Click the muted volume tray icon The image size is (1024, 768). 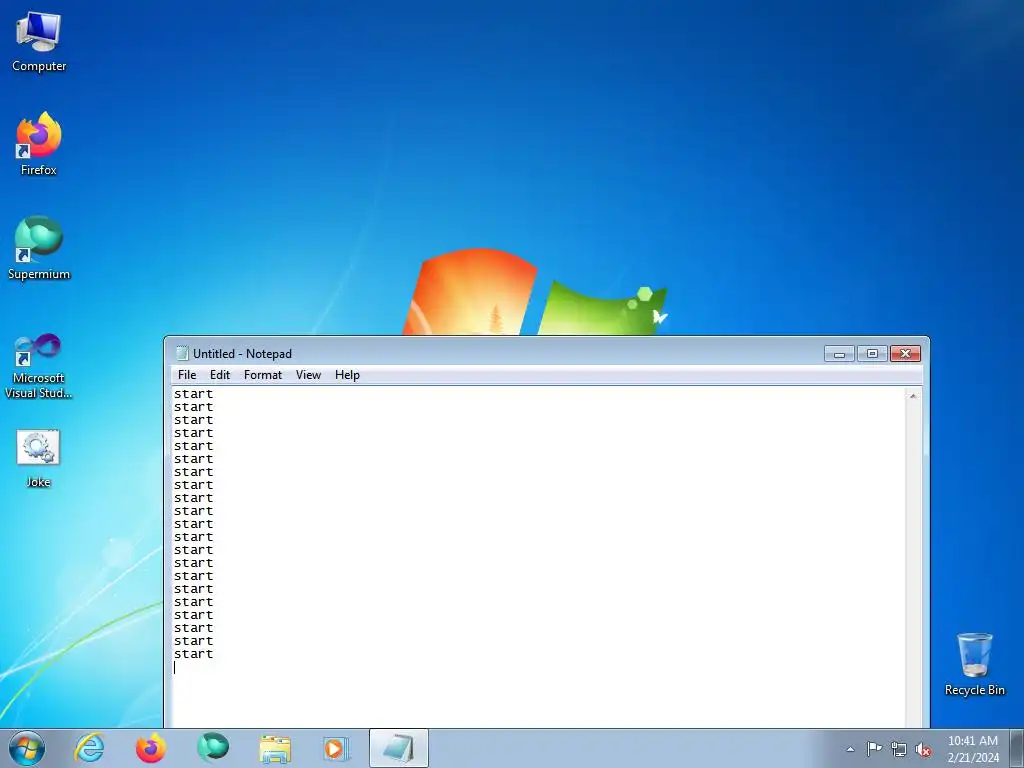[923, 749]
